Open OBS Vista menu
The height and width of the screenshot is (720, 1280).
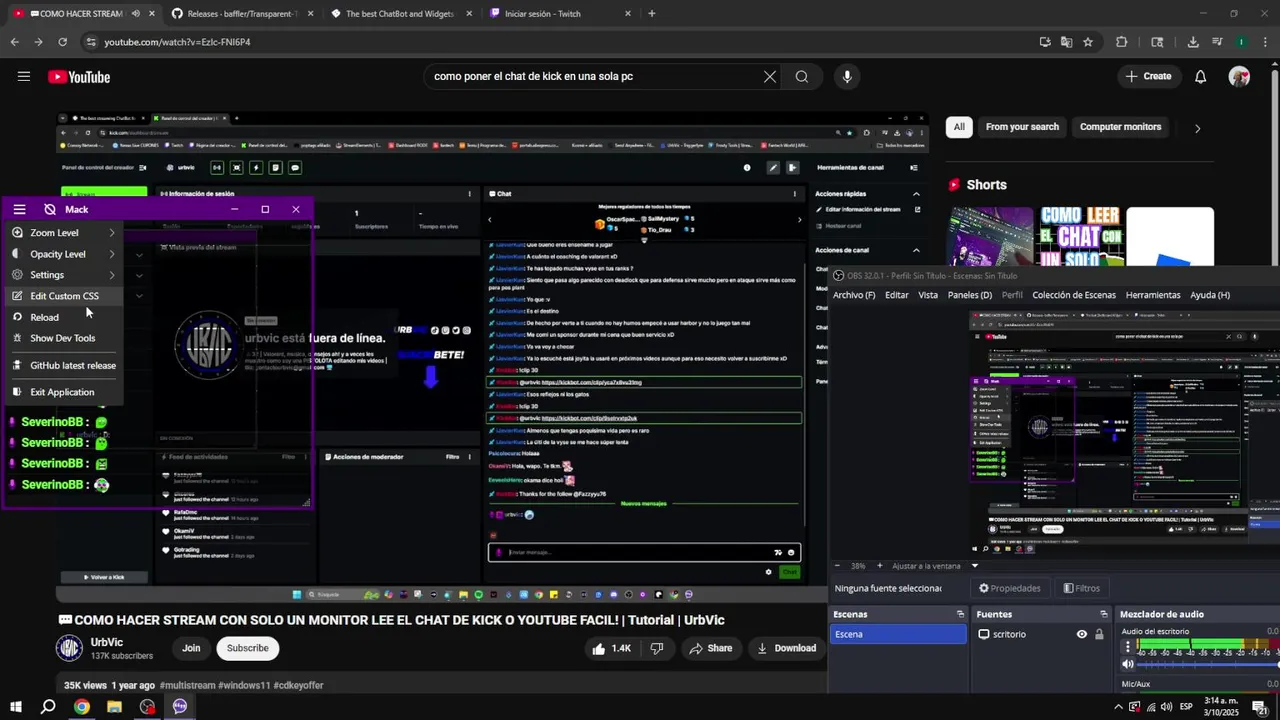click(928, 295)
